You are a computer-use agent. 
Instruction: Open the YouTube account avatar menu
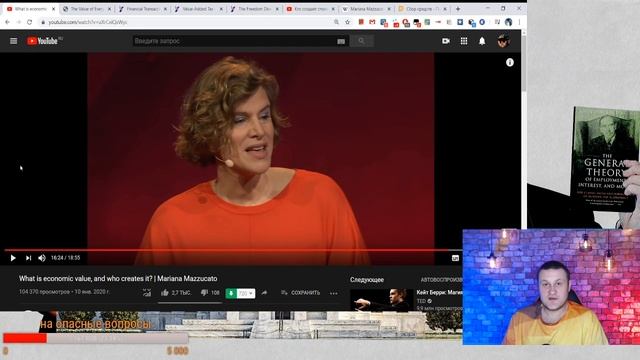click(x=503, y=41)
